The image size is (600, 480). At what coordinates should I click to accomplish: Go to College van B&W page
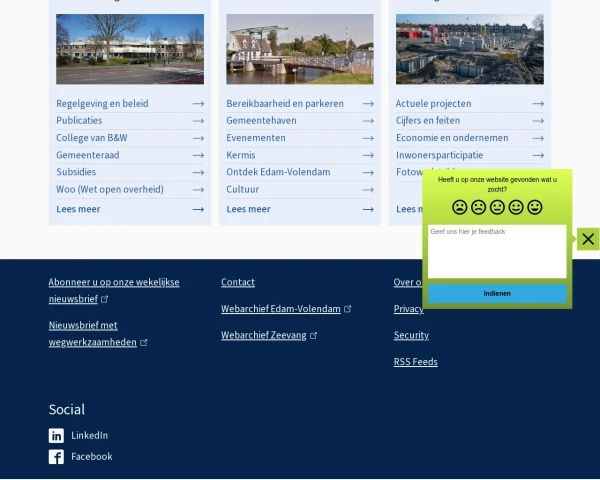(x=92, y=137)
